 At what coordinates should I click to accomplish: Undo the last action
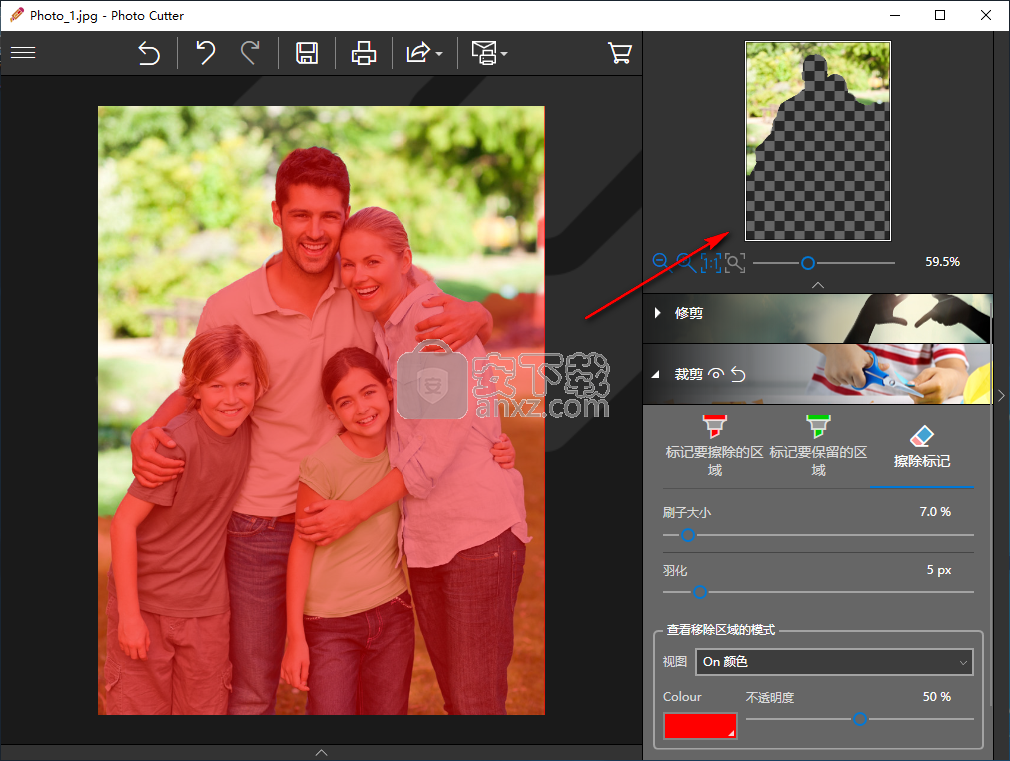point(205,53)
